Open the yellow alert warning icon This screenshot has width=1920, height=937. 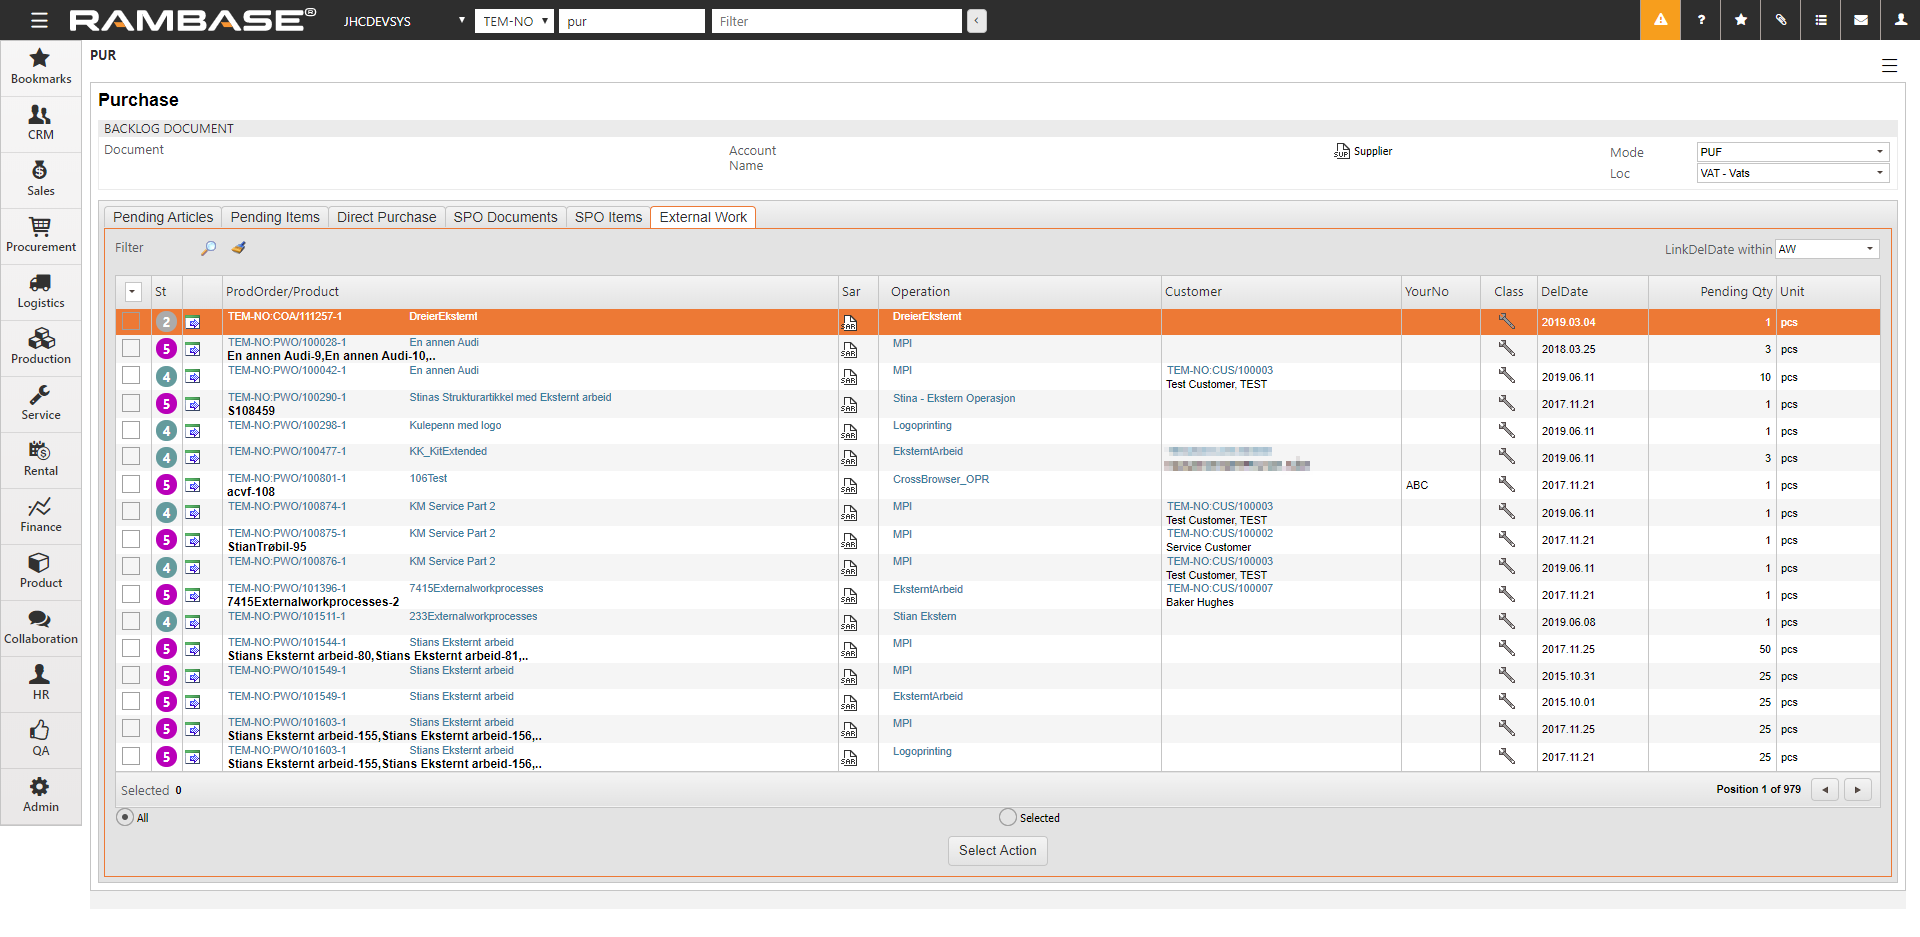[1660, 20]
